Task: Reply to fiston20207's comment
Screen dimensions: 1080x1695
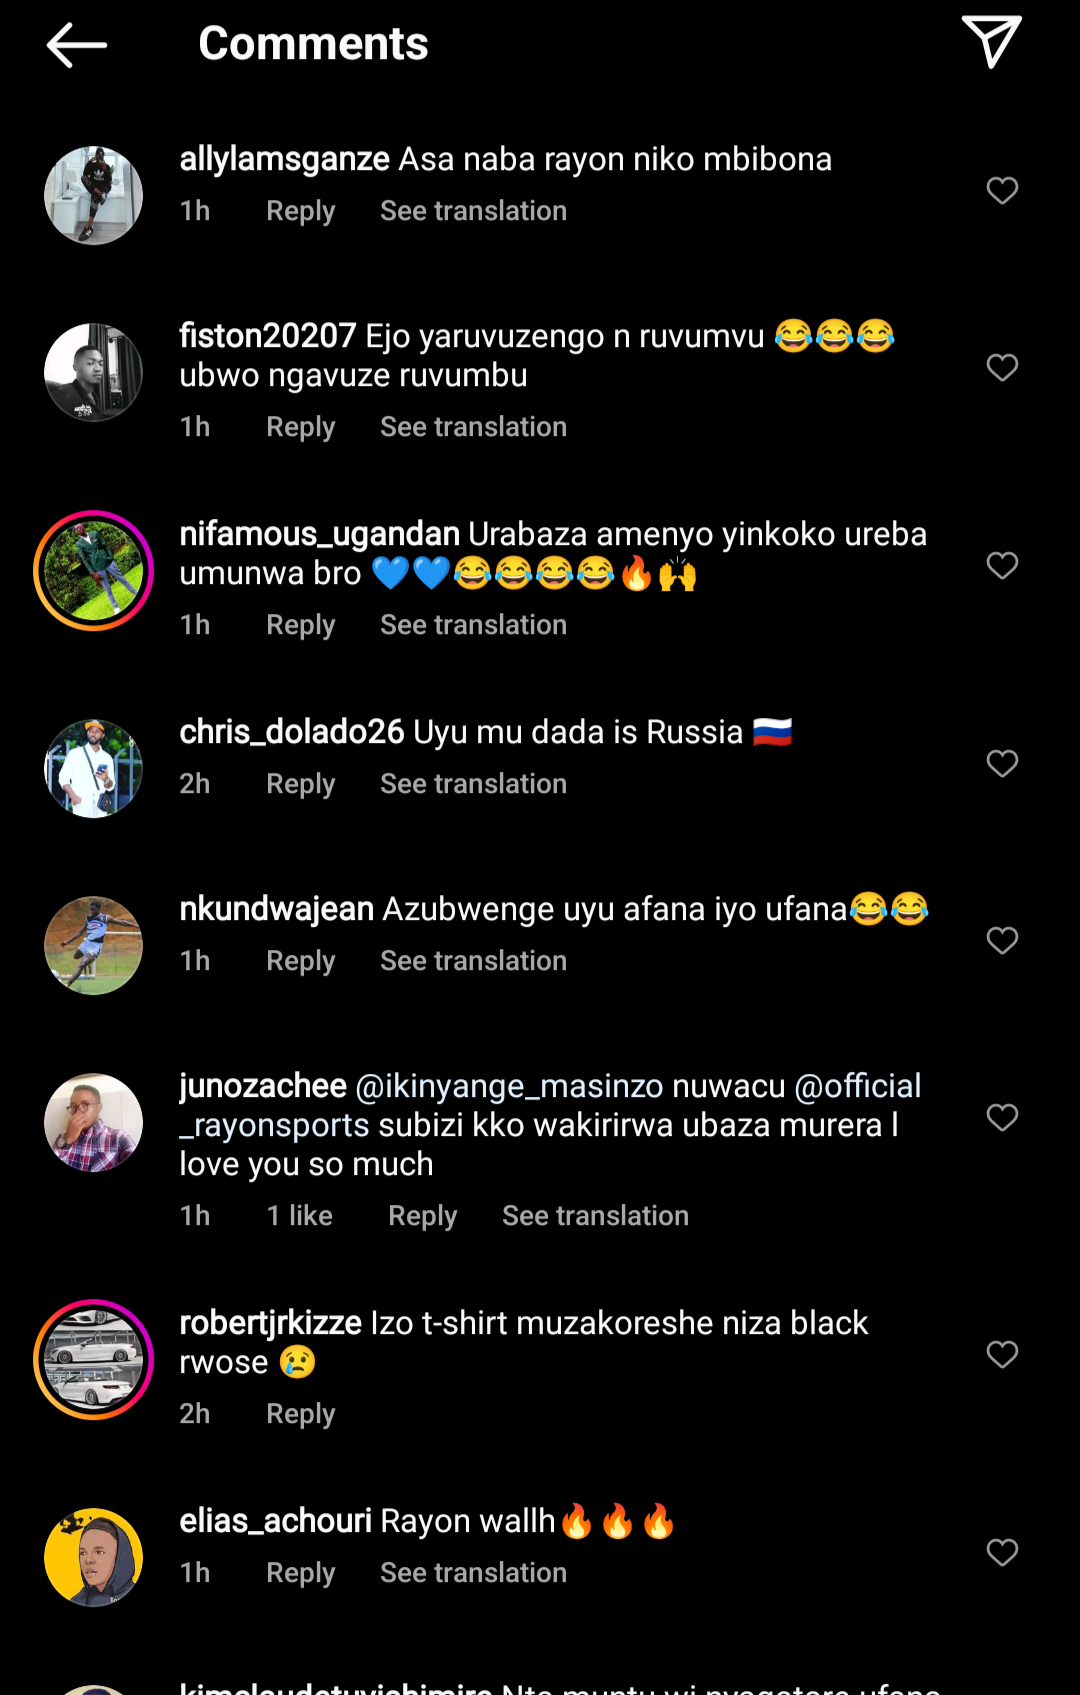Action: tap(300, 427)
